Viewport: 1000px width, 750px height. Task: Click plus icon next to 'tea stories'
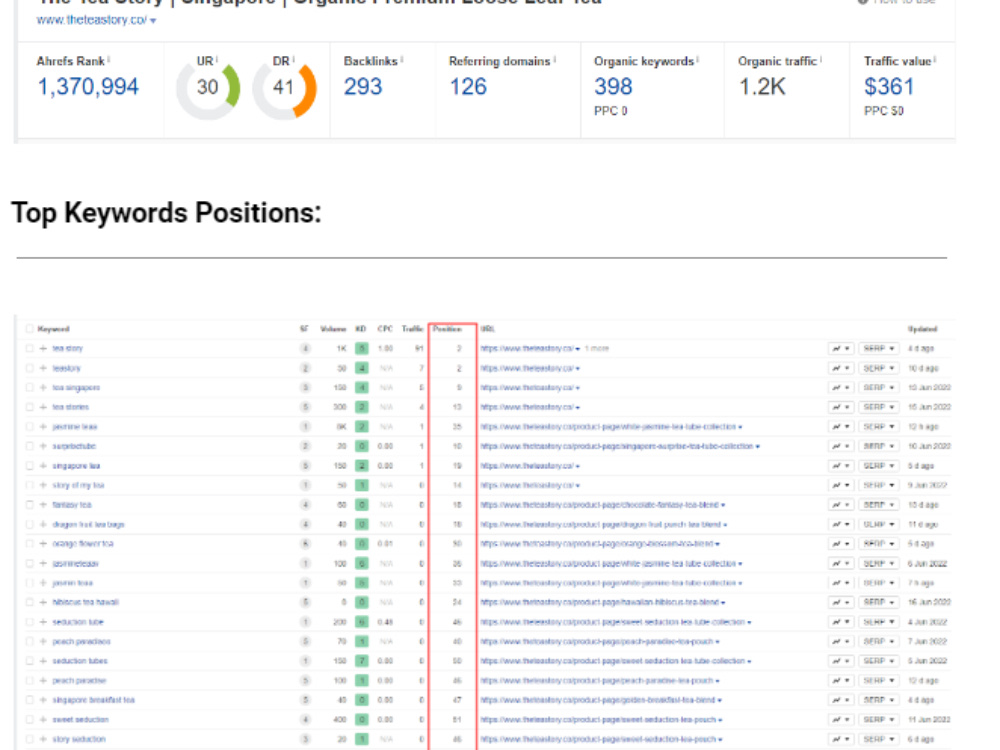coord(43,407)
